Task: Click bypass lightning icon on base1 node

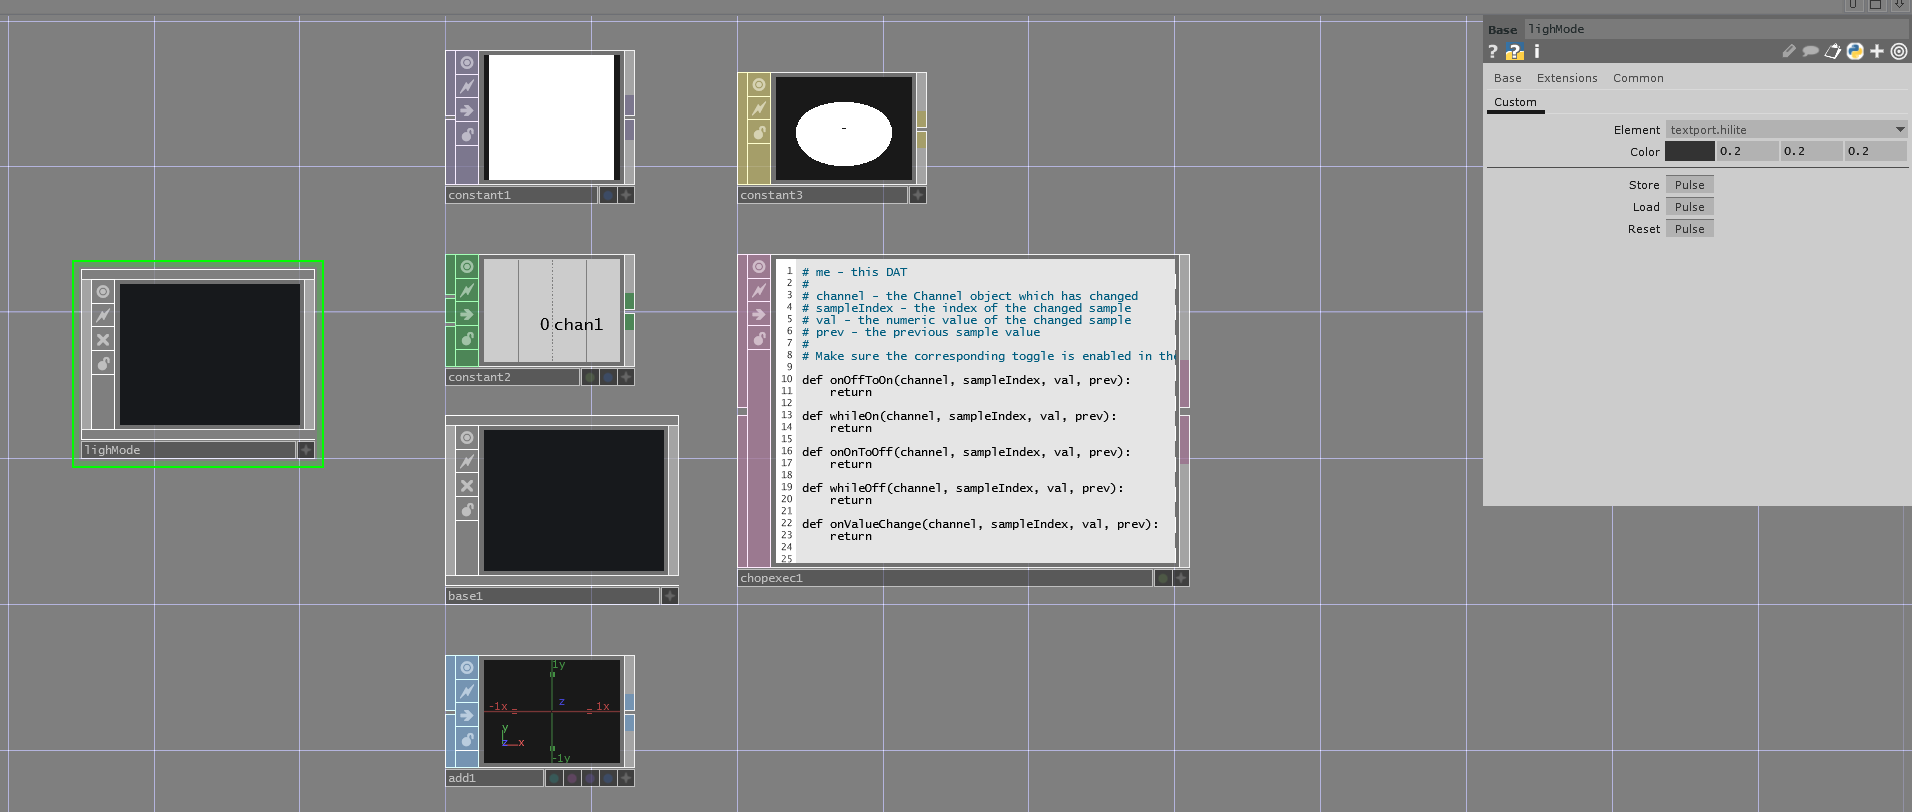Action: coord(467,462)
